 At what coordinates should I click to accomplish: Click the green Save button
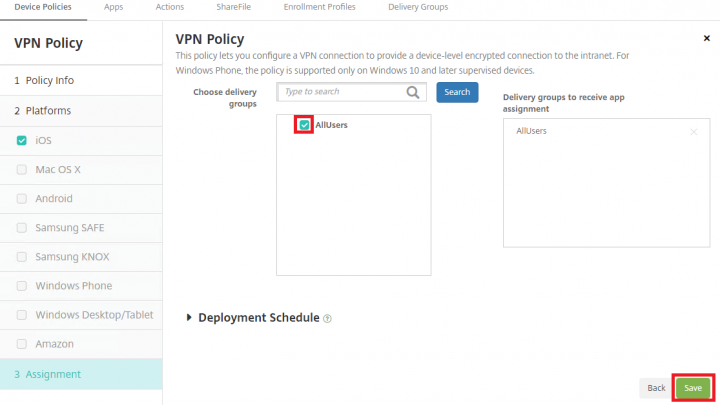[x=692, y=387]
